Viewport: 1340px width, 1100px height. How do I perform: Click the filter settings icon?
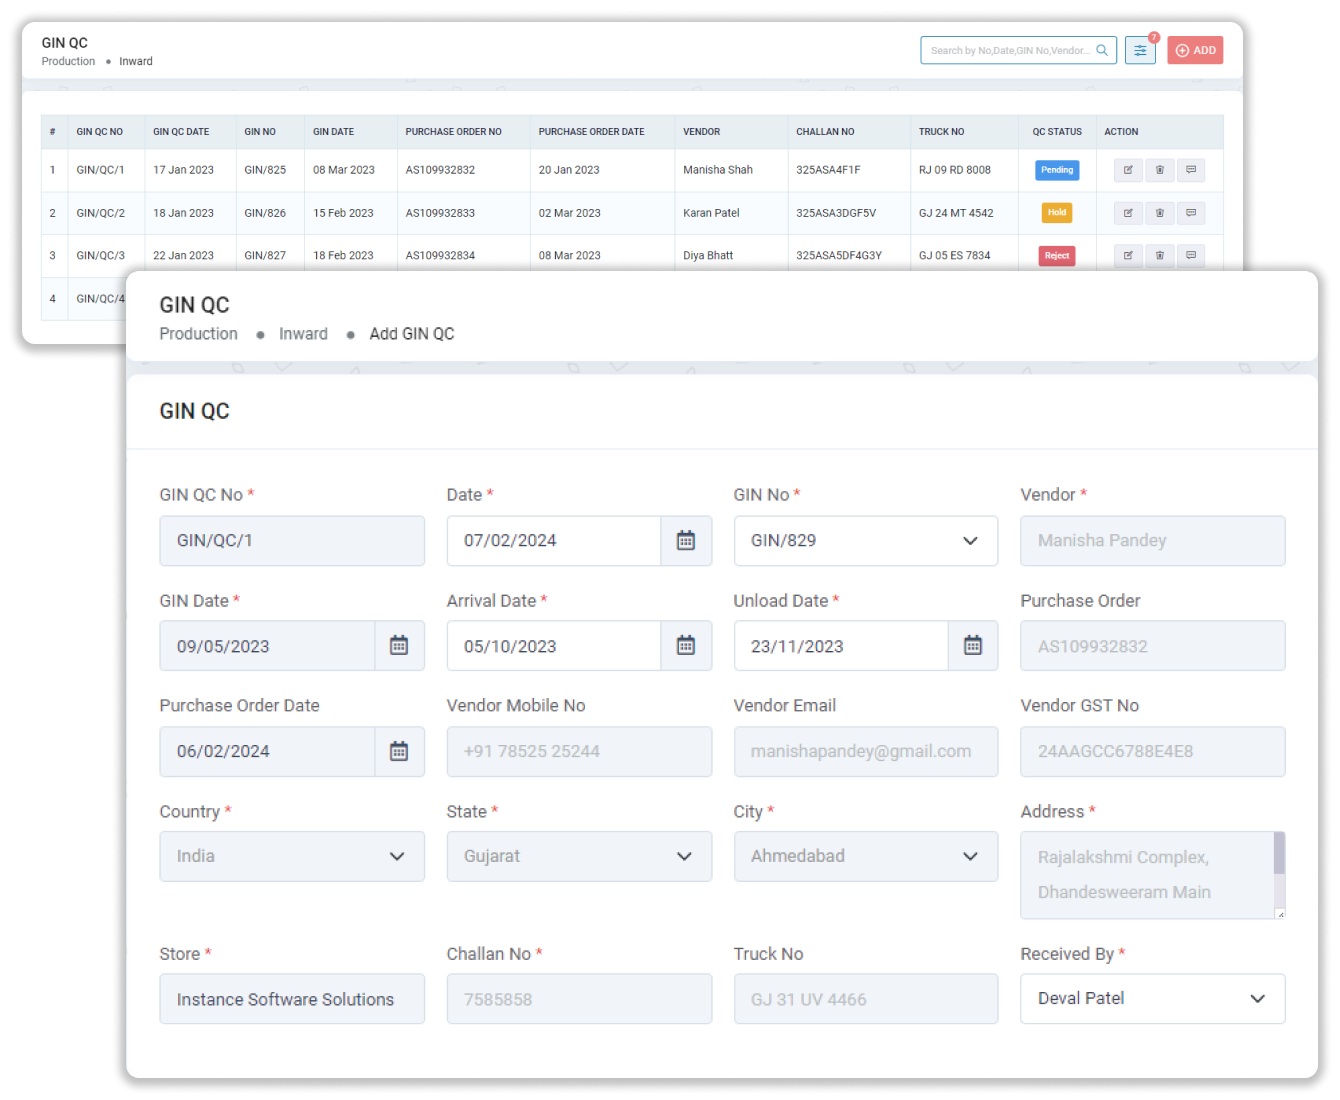1140,50
